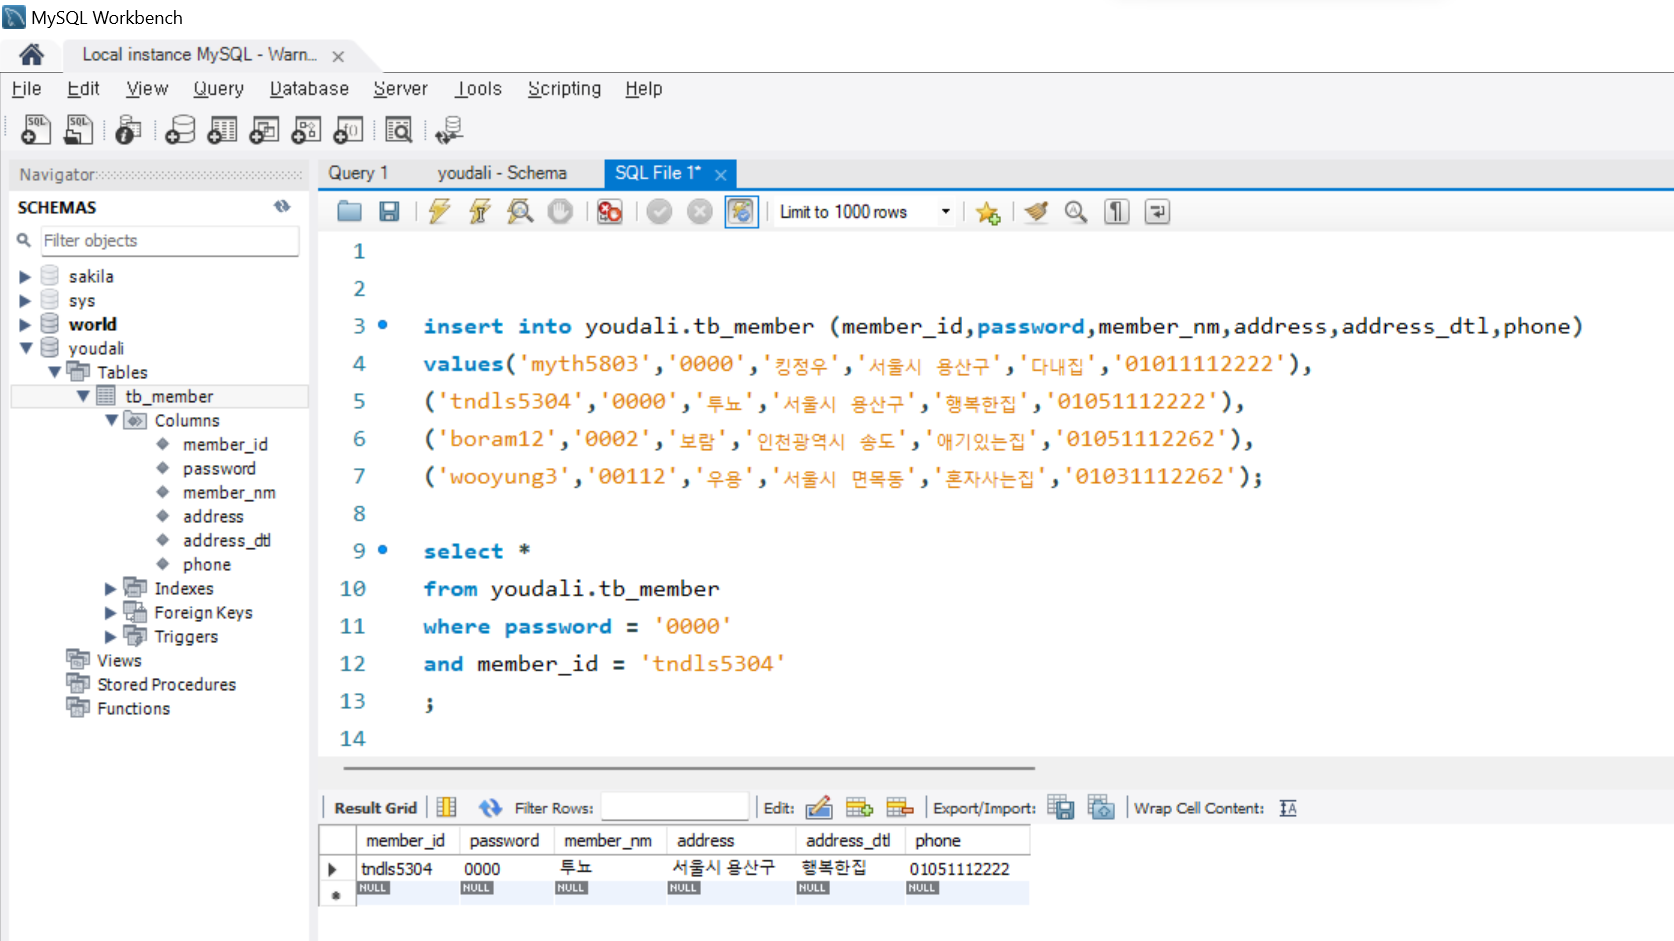Switch to the Query 1 tab
Image resolution: width=1674 pixels, height=941 pixels.
(x=358, y=173)
